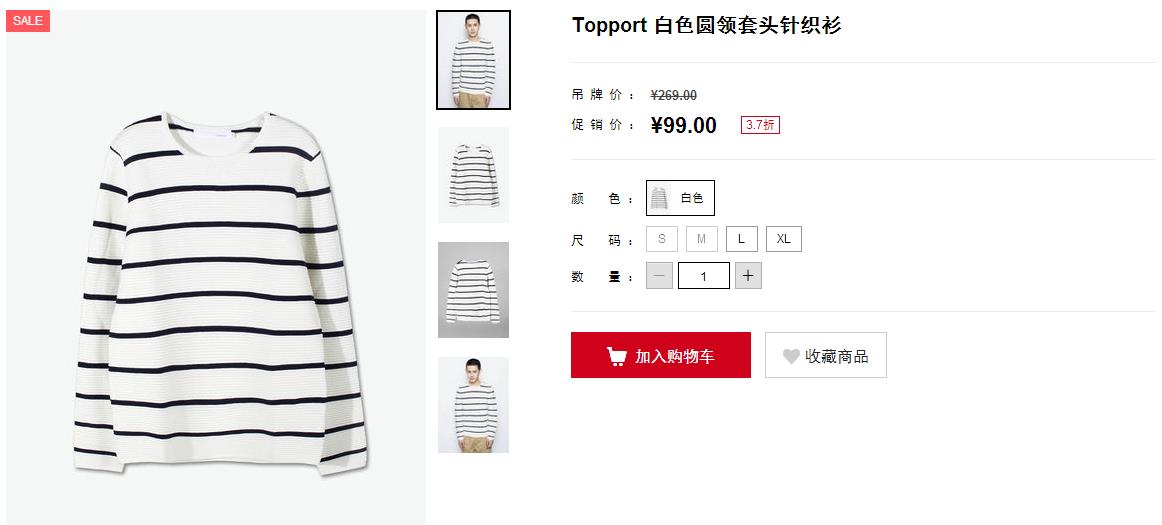This screenshot has height=525, width=1162.
Task: Select the 白色 color swatch
Action: tap(680, 198)
